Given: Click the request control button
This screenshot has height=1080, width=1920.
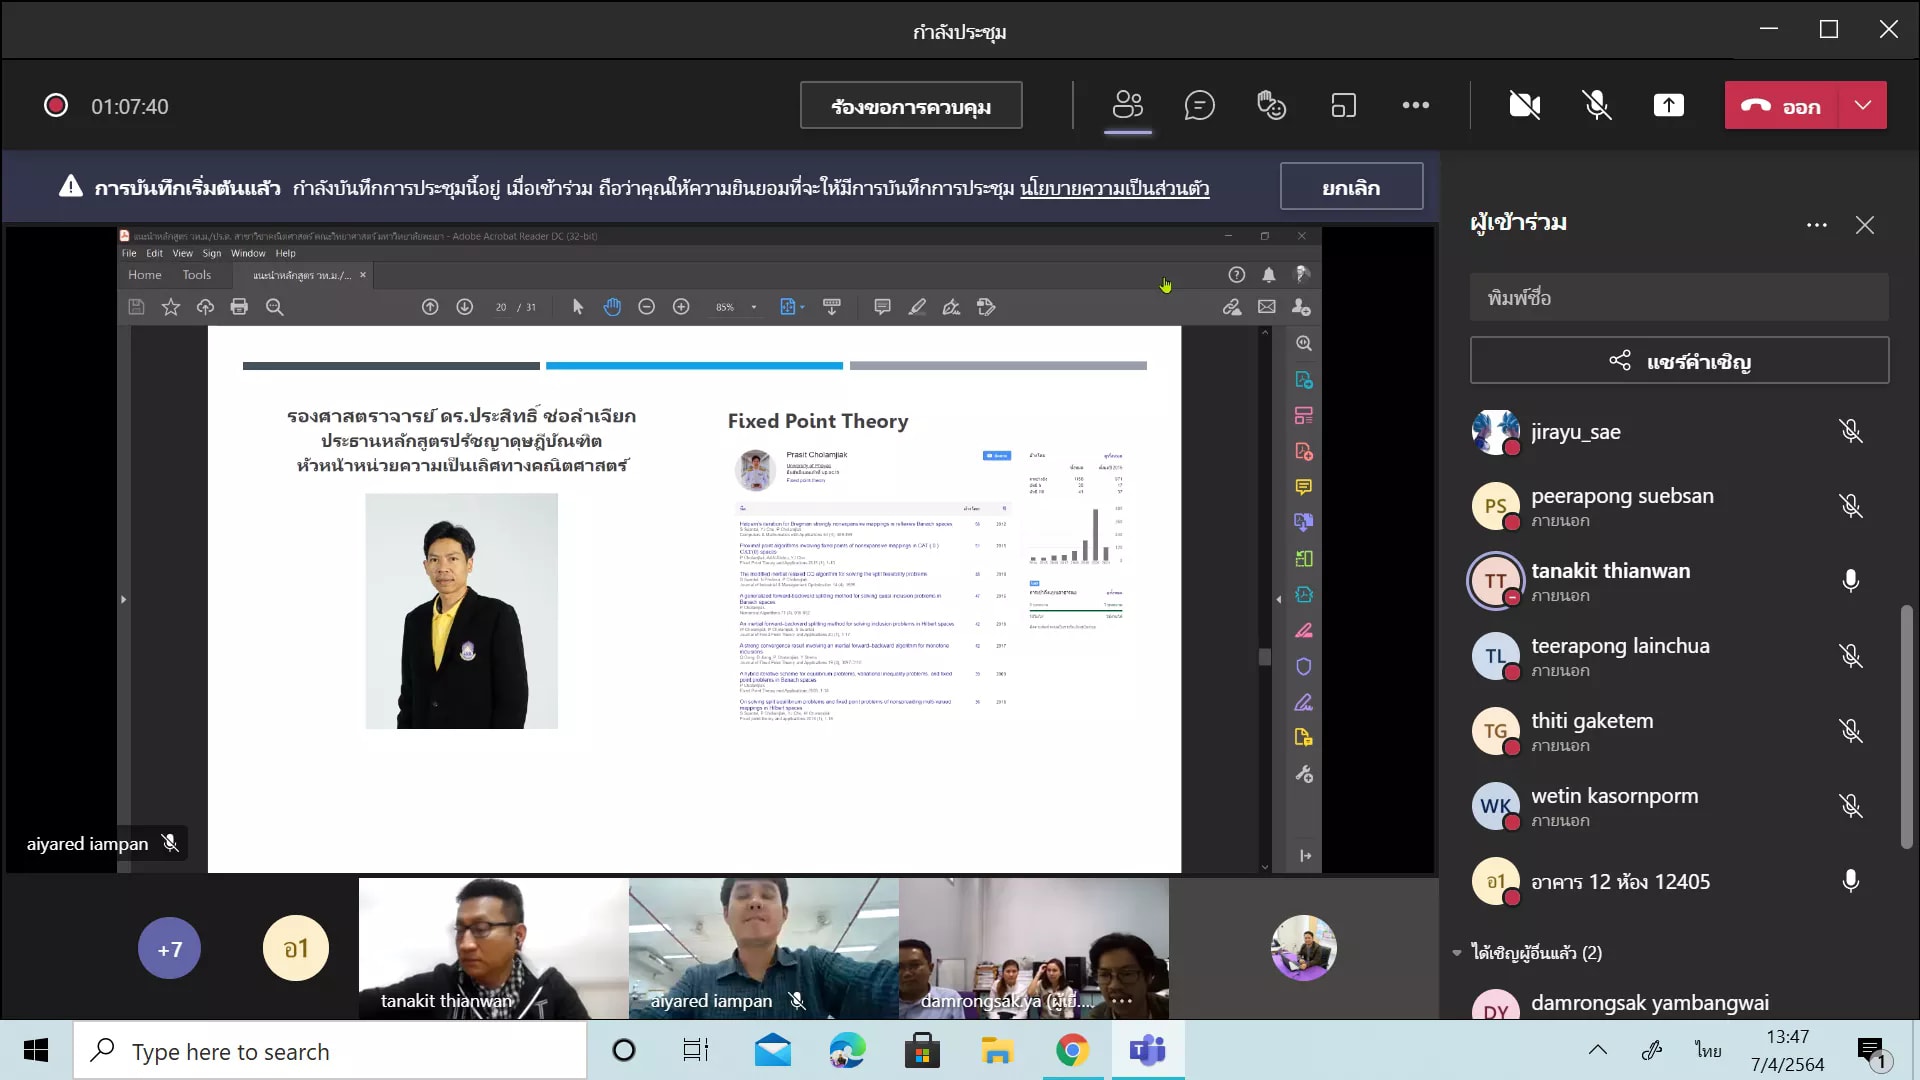Looking at the screenshot, I should coord(910,106).
